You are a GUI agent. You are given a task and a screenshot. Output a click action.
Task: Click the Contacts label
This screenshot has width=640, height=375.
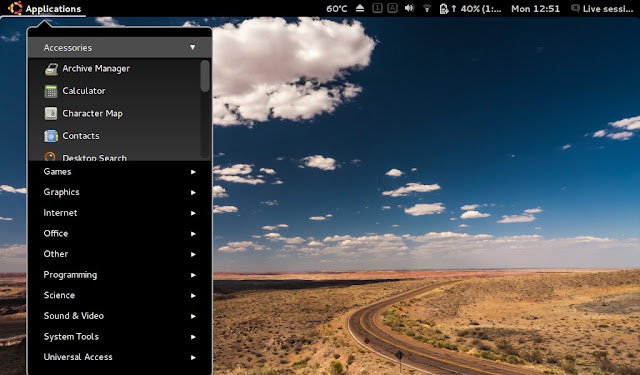[80, 135]
